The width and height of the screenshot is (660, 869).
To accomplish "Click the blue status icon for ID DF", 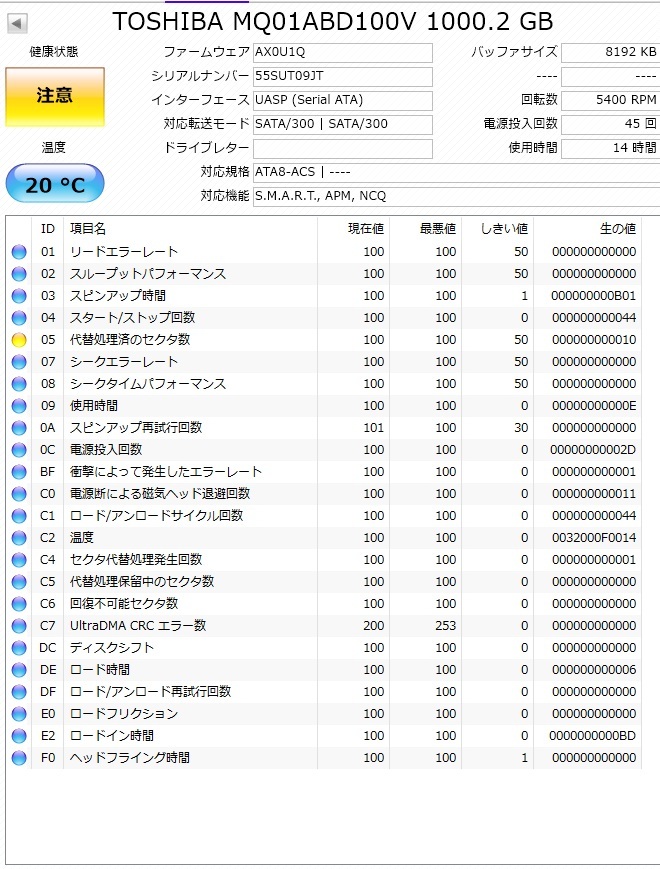I will pos(19,692).
